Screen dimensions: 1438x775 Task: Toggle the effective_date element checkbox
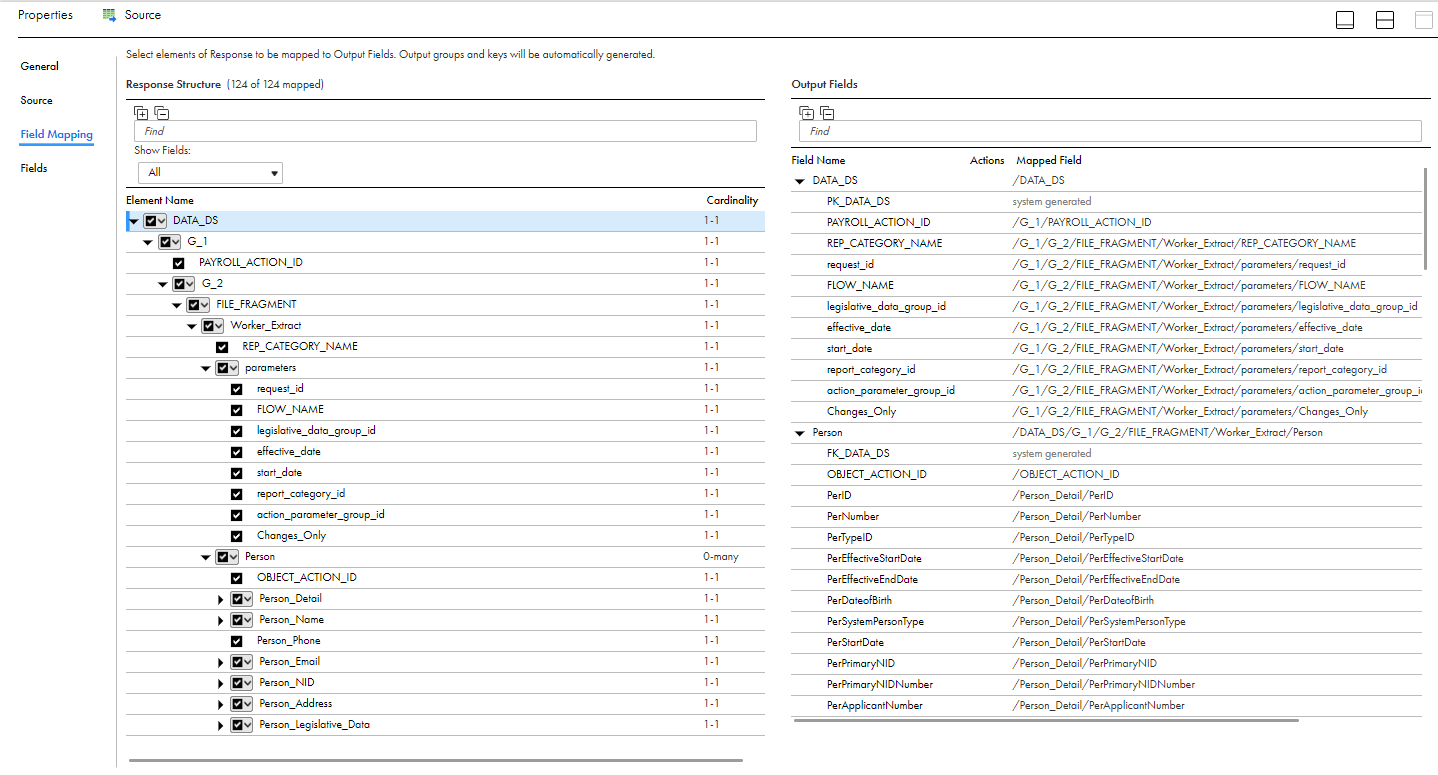tap(237, 452)
